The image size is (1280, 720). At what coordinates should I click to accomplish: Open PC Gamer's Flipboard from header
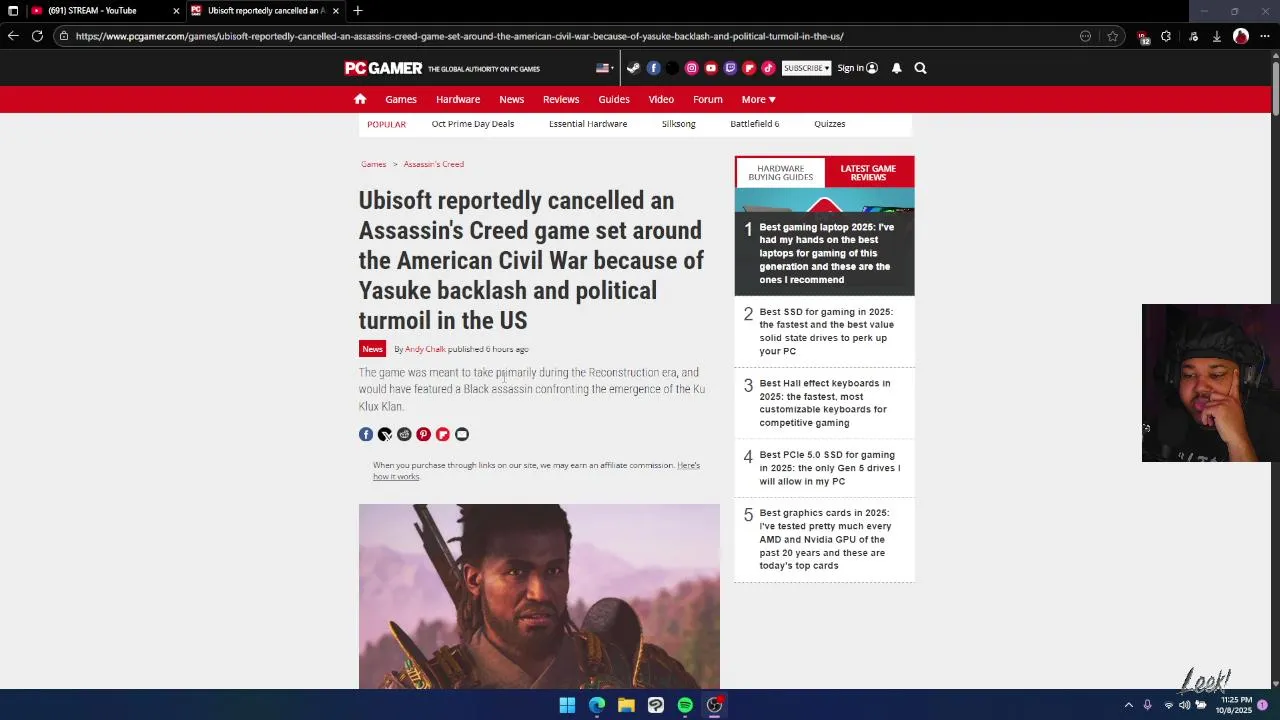(749, 68)
